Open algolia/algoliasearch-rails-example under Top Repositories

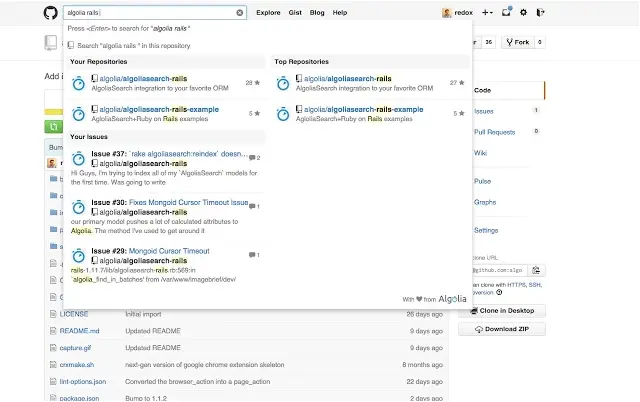[364, 109]
